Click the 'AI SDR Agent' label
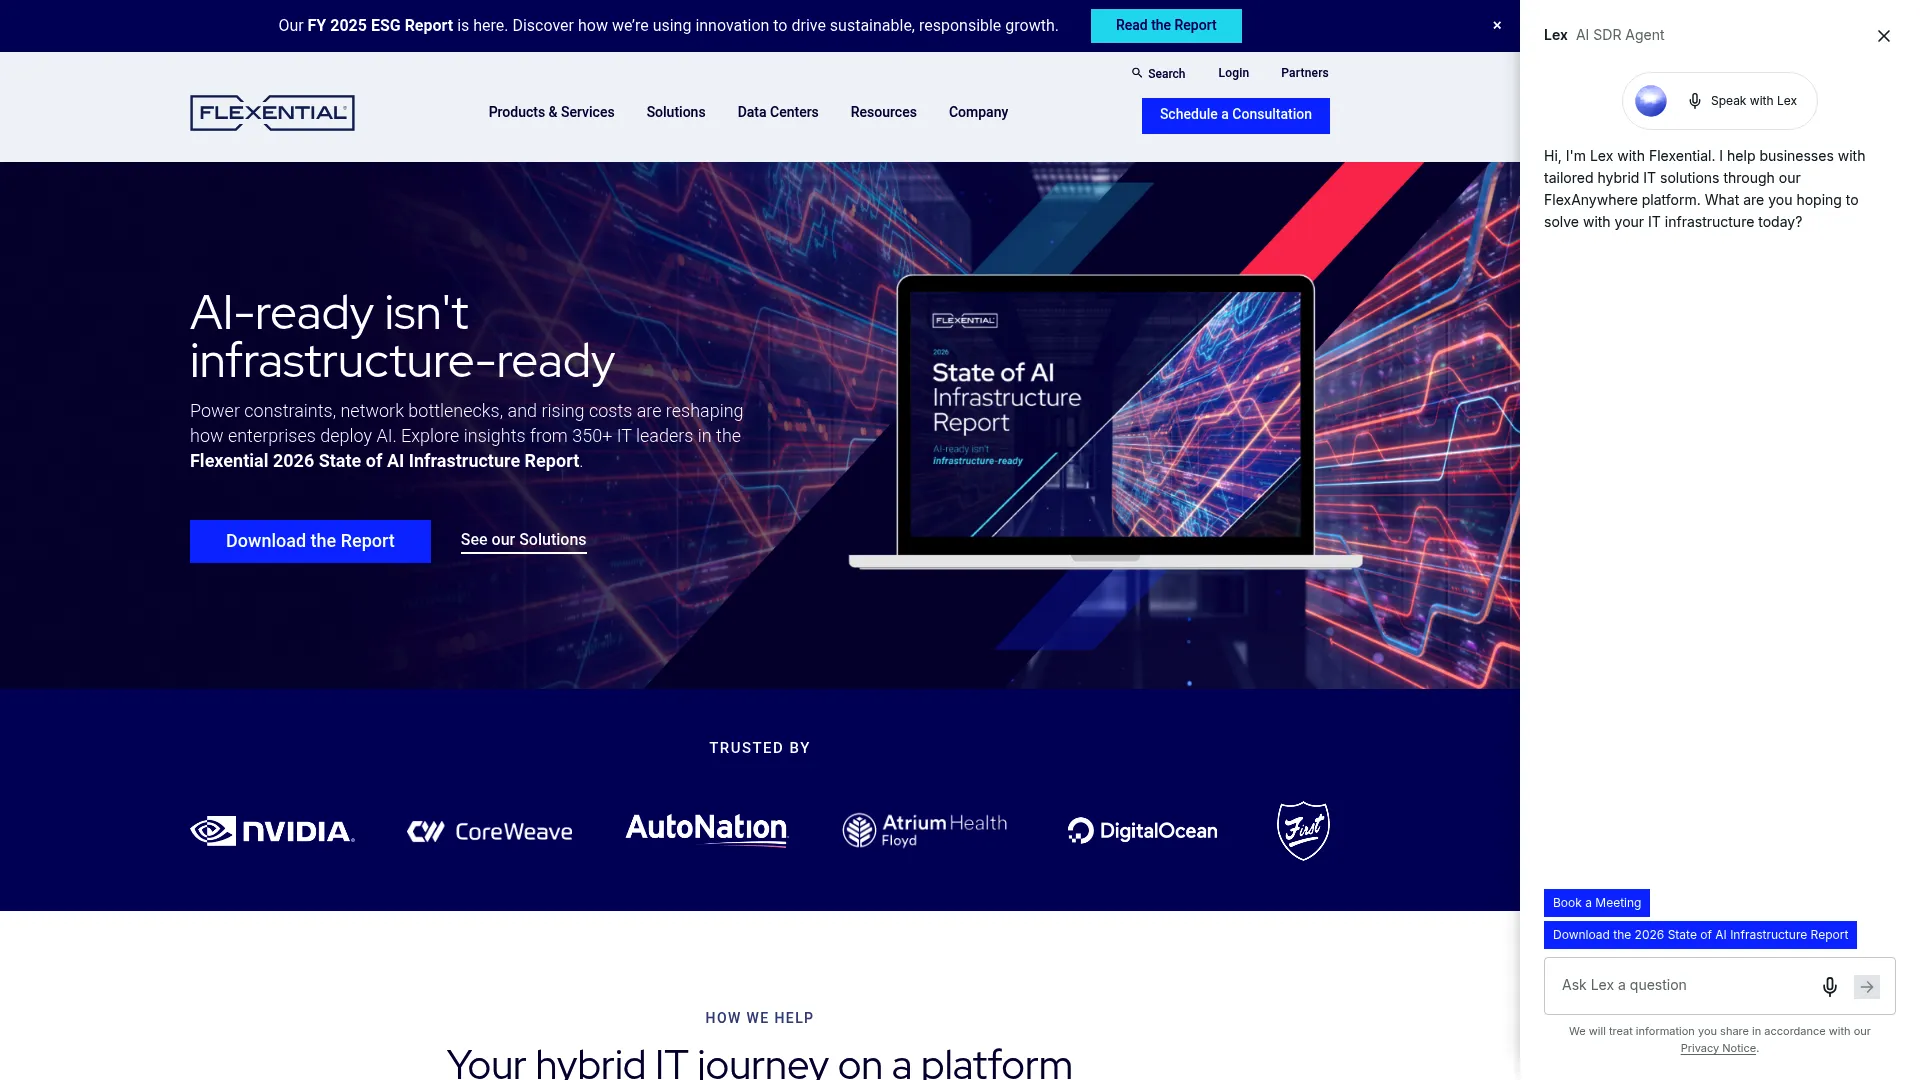Screen dimensions: 1920x1080 1620,35
